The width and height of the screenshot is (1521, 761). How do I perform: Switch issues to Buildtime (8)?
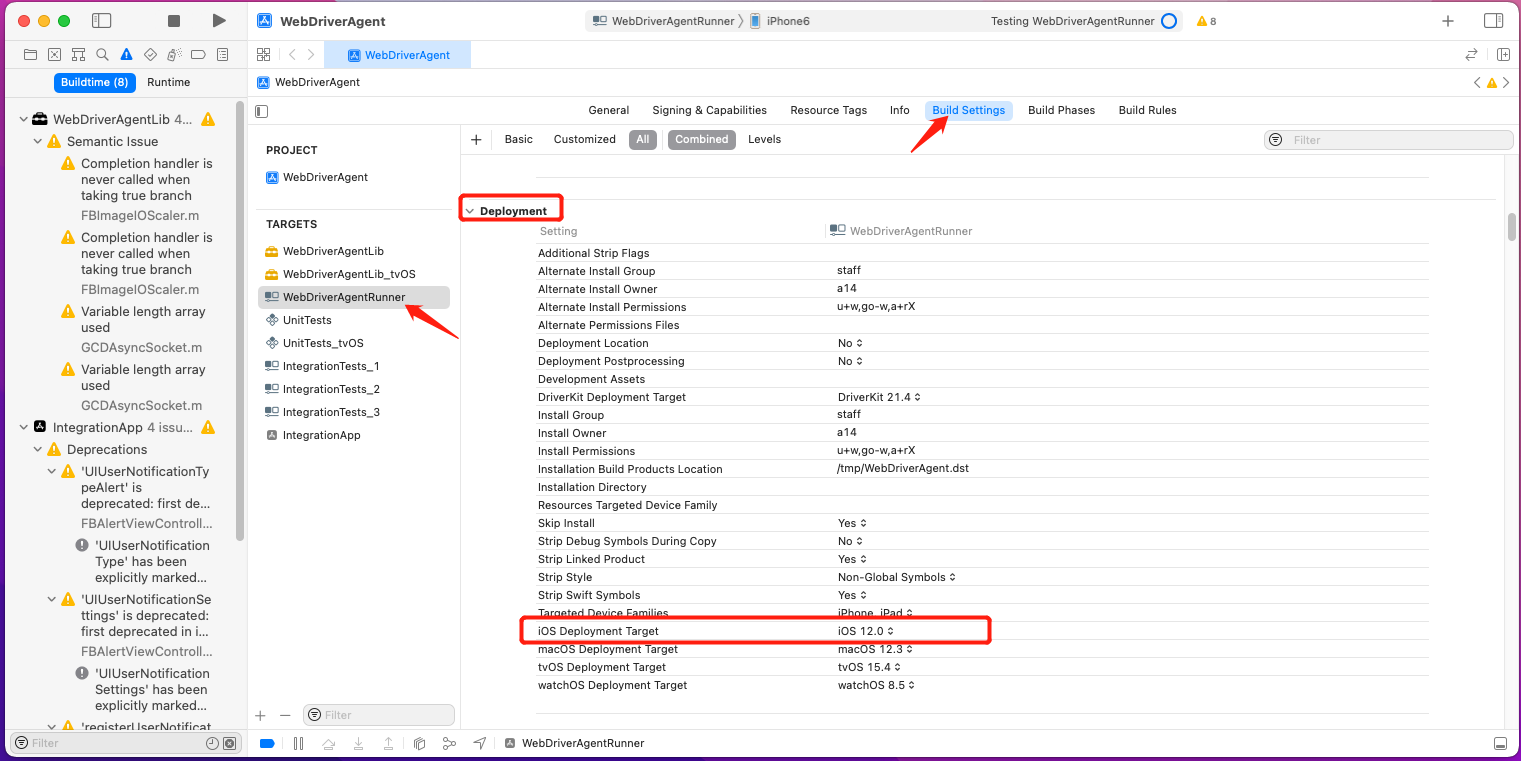[x=94, y=82]
